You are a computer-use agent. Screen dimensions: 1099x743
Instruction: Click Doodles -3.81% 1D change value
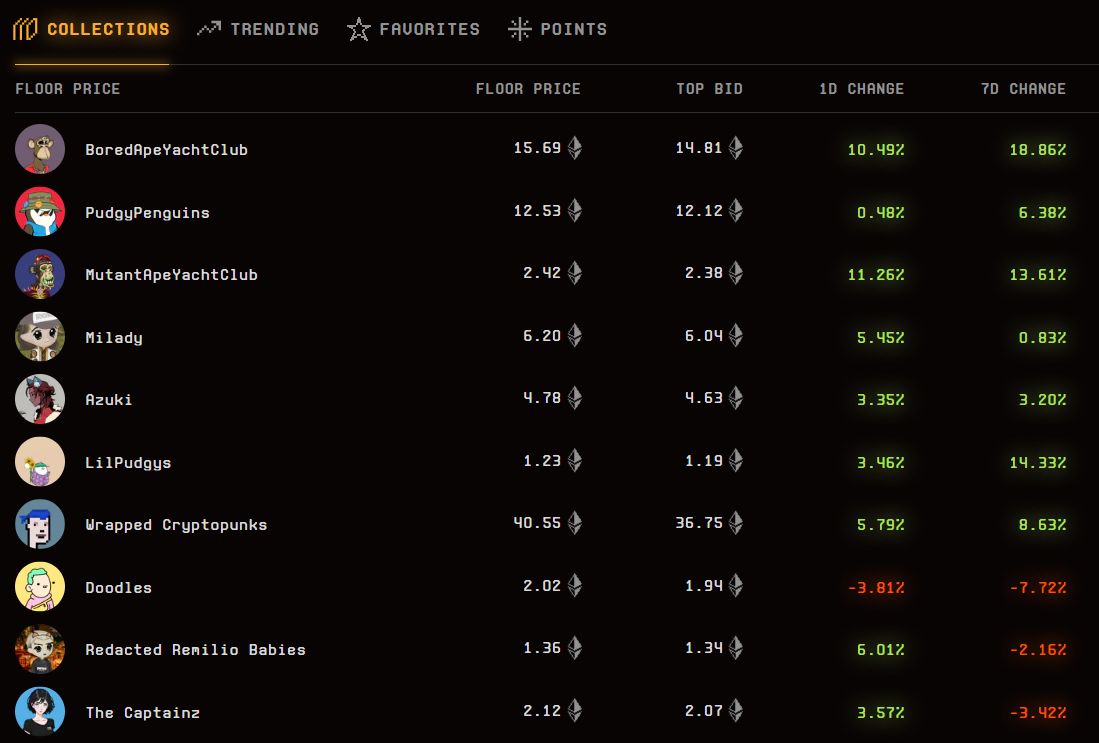tap(875, 587)
